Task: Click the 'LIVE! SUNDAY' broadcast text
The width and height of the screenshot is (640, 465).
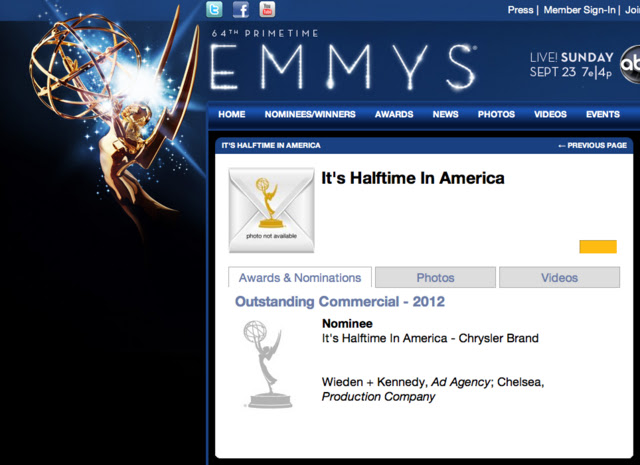Action: [x=571, y=58]
